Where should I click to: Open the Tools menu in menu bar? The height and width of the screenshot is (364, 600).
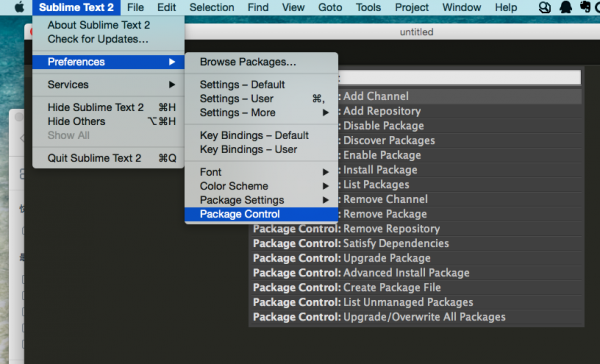368,7
